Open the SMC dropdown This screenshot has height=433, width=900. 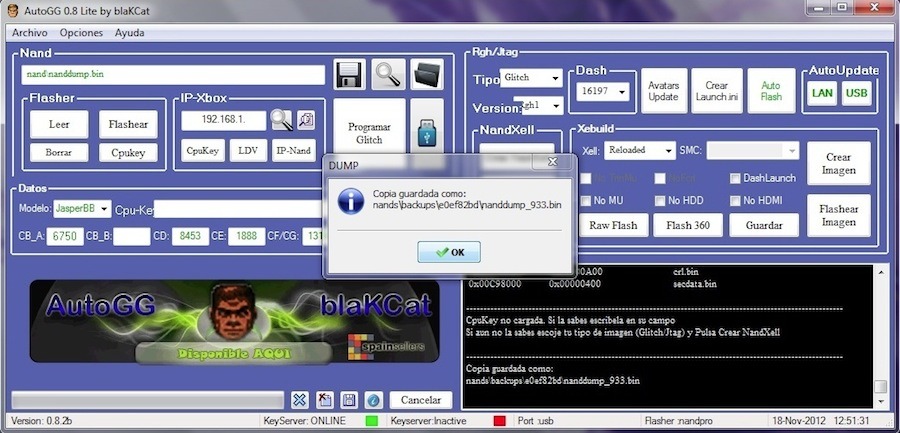click(752, 150)
